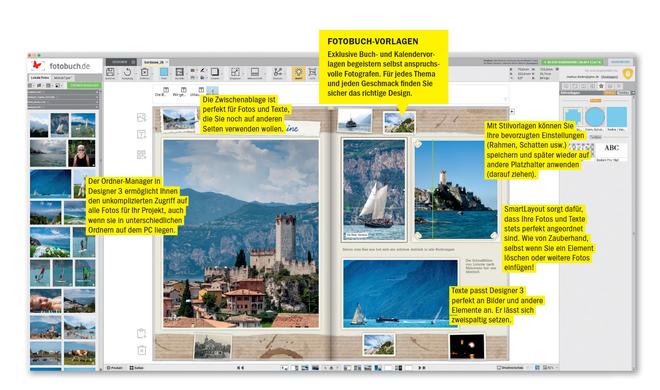Click the green button in photo panel

[84, 85]
